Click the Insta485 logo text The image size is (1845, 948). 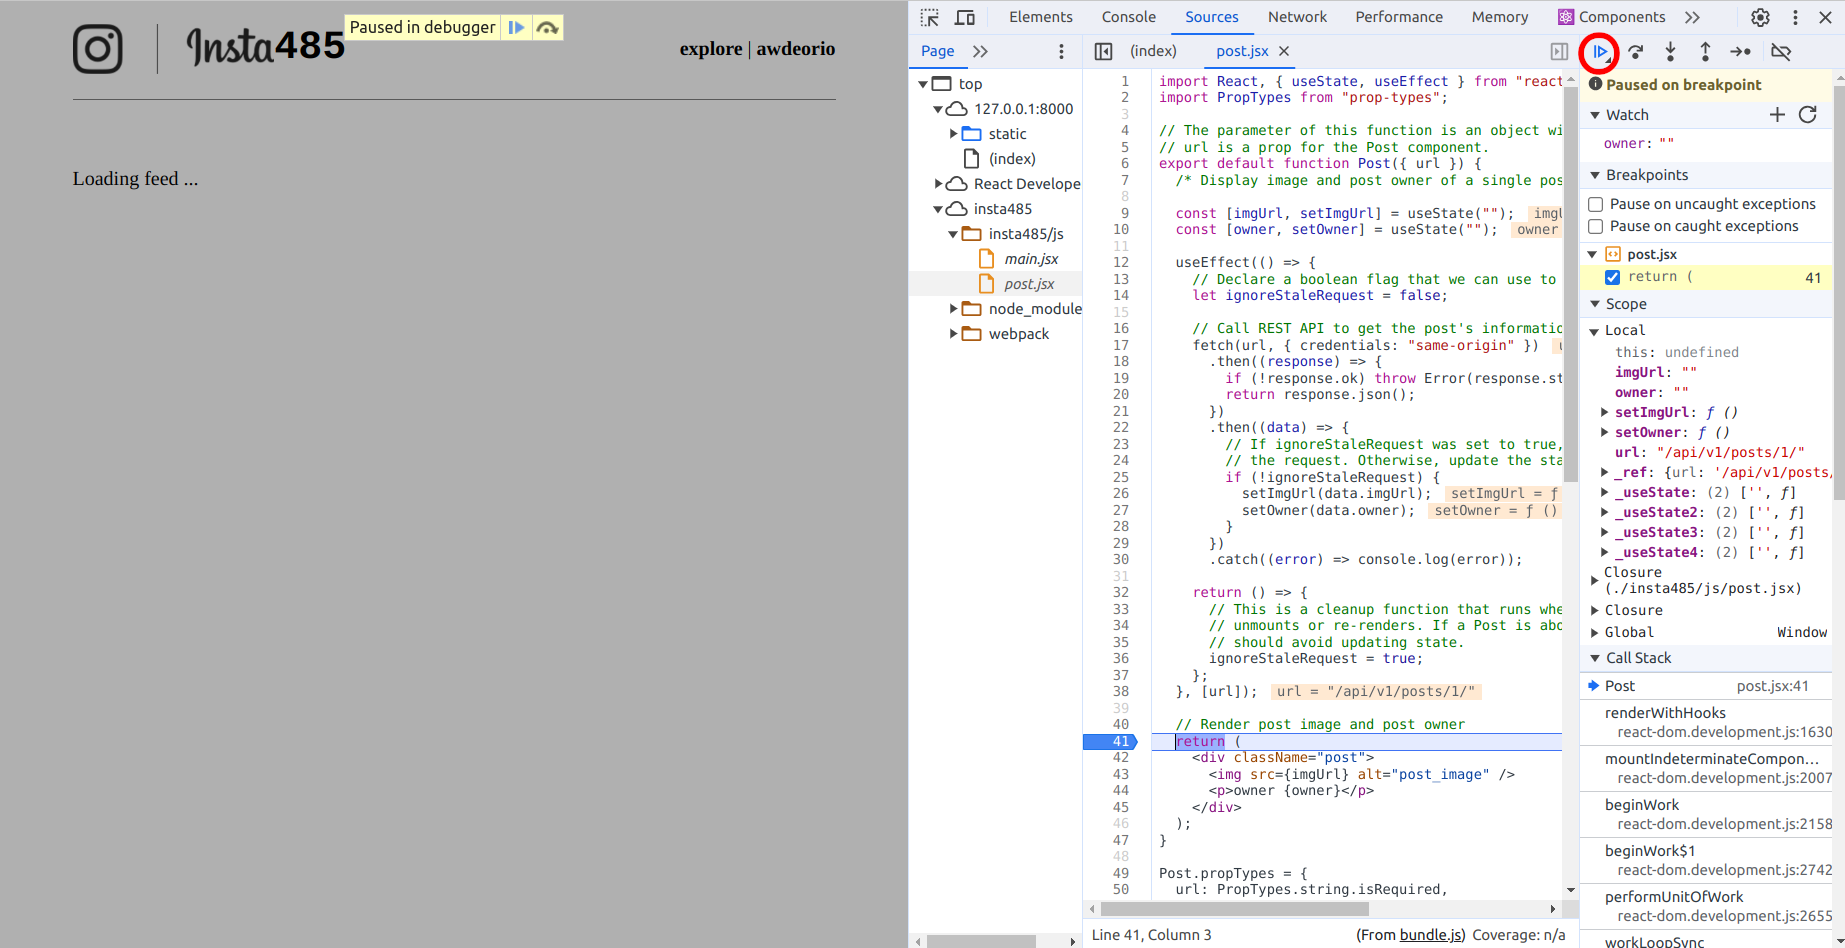coord(266,45)
